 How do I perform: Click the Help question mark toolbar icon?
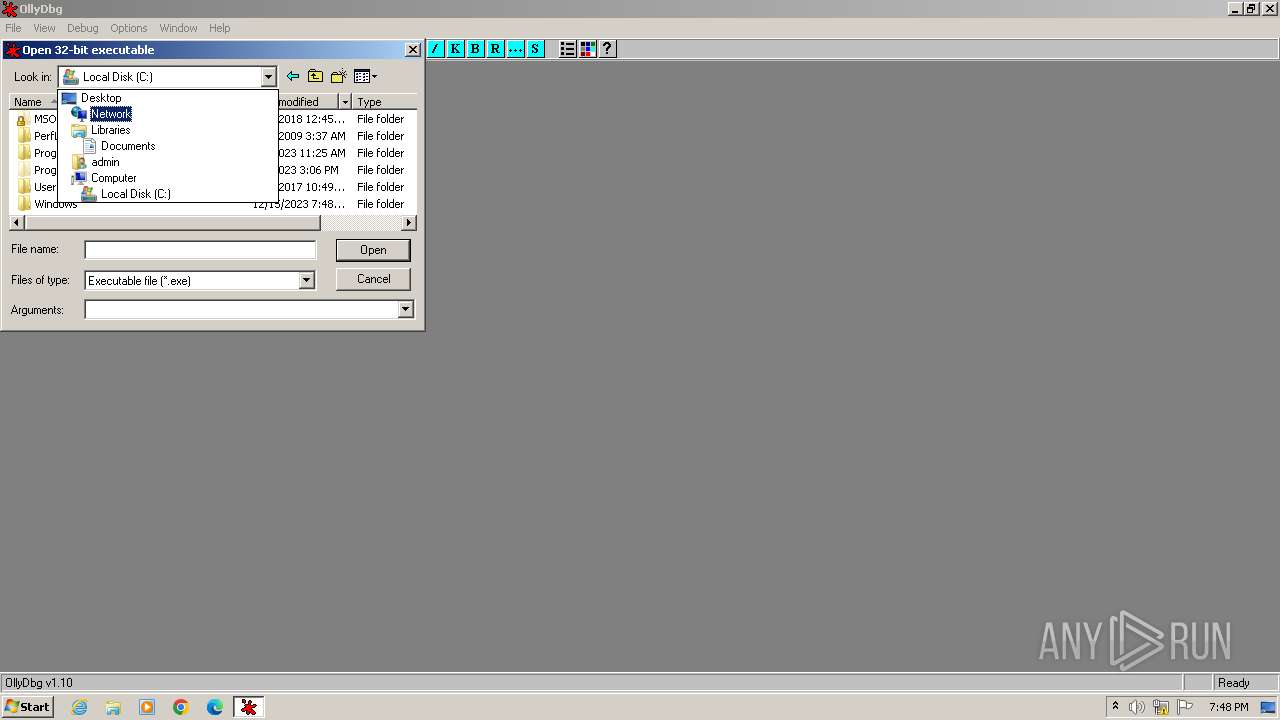click(x=608, y=49)
